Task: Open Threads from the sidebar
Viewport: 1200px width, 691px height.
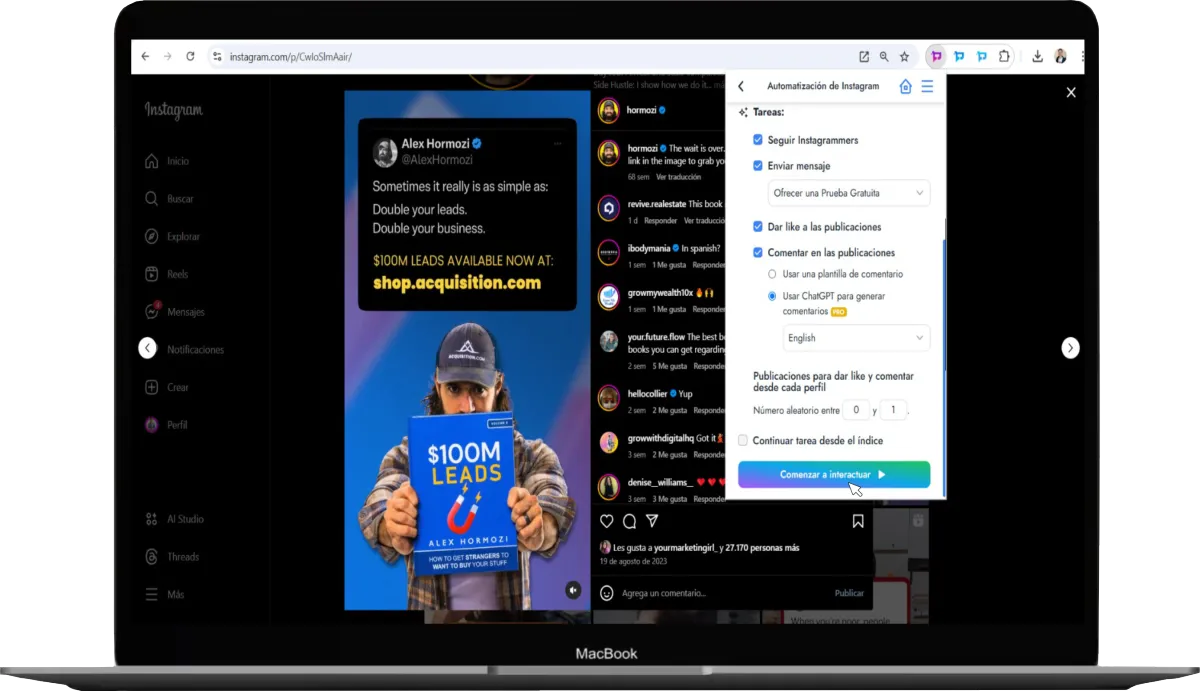Action: 172,557
